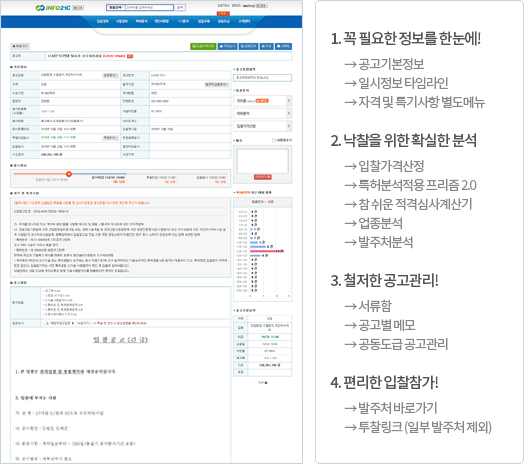Image resolution: width=524 pixels, height=464 pixels.
Task: Click the file viewer button with orange icon
Action: coord(59,324)
